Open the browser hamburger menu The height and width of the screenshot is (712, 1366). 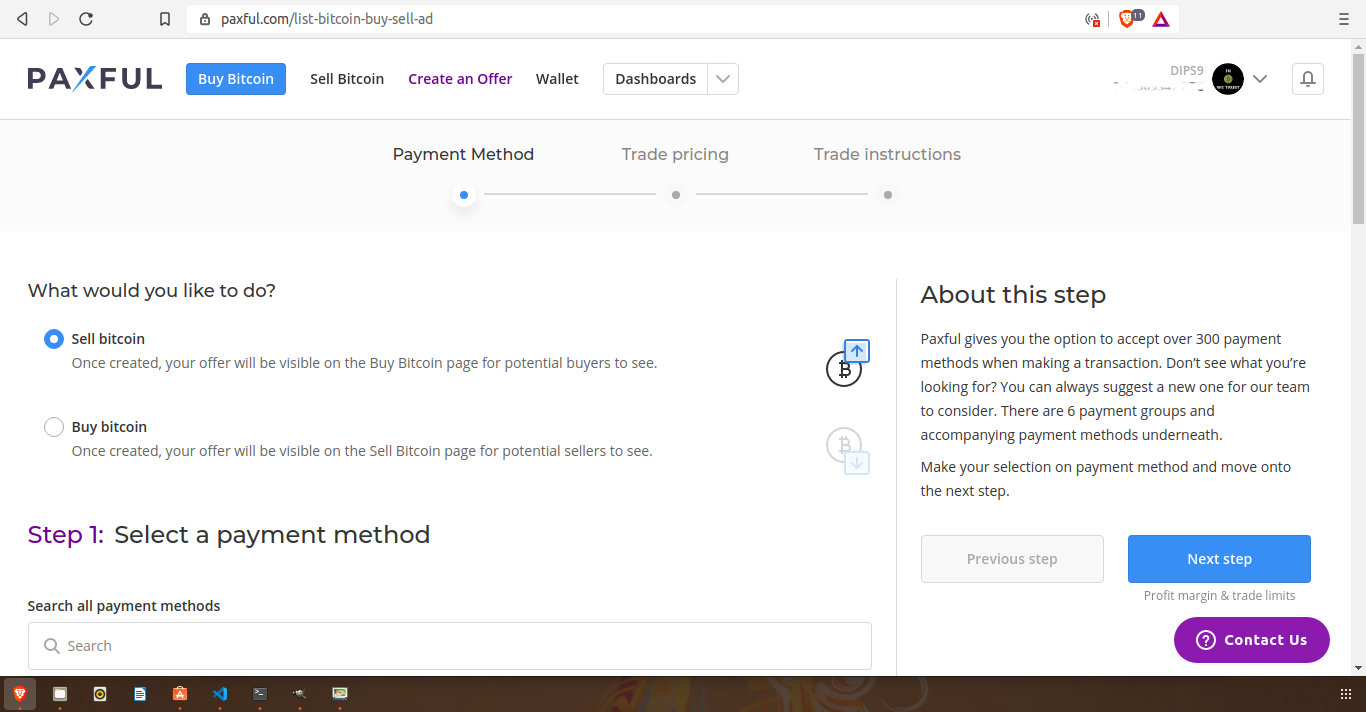coord(1343,19)
